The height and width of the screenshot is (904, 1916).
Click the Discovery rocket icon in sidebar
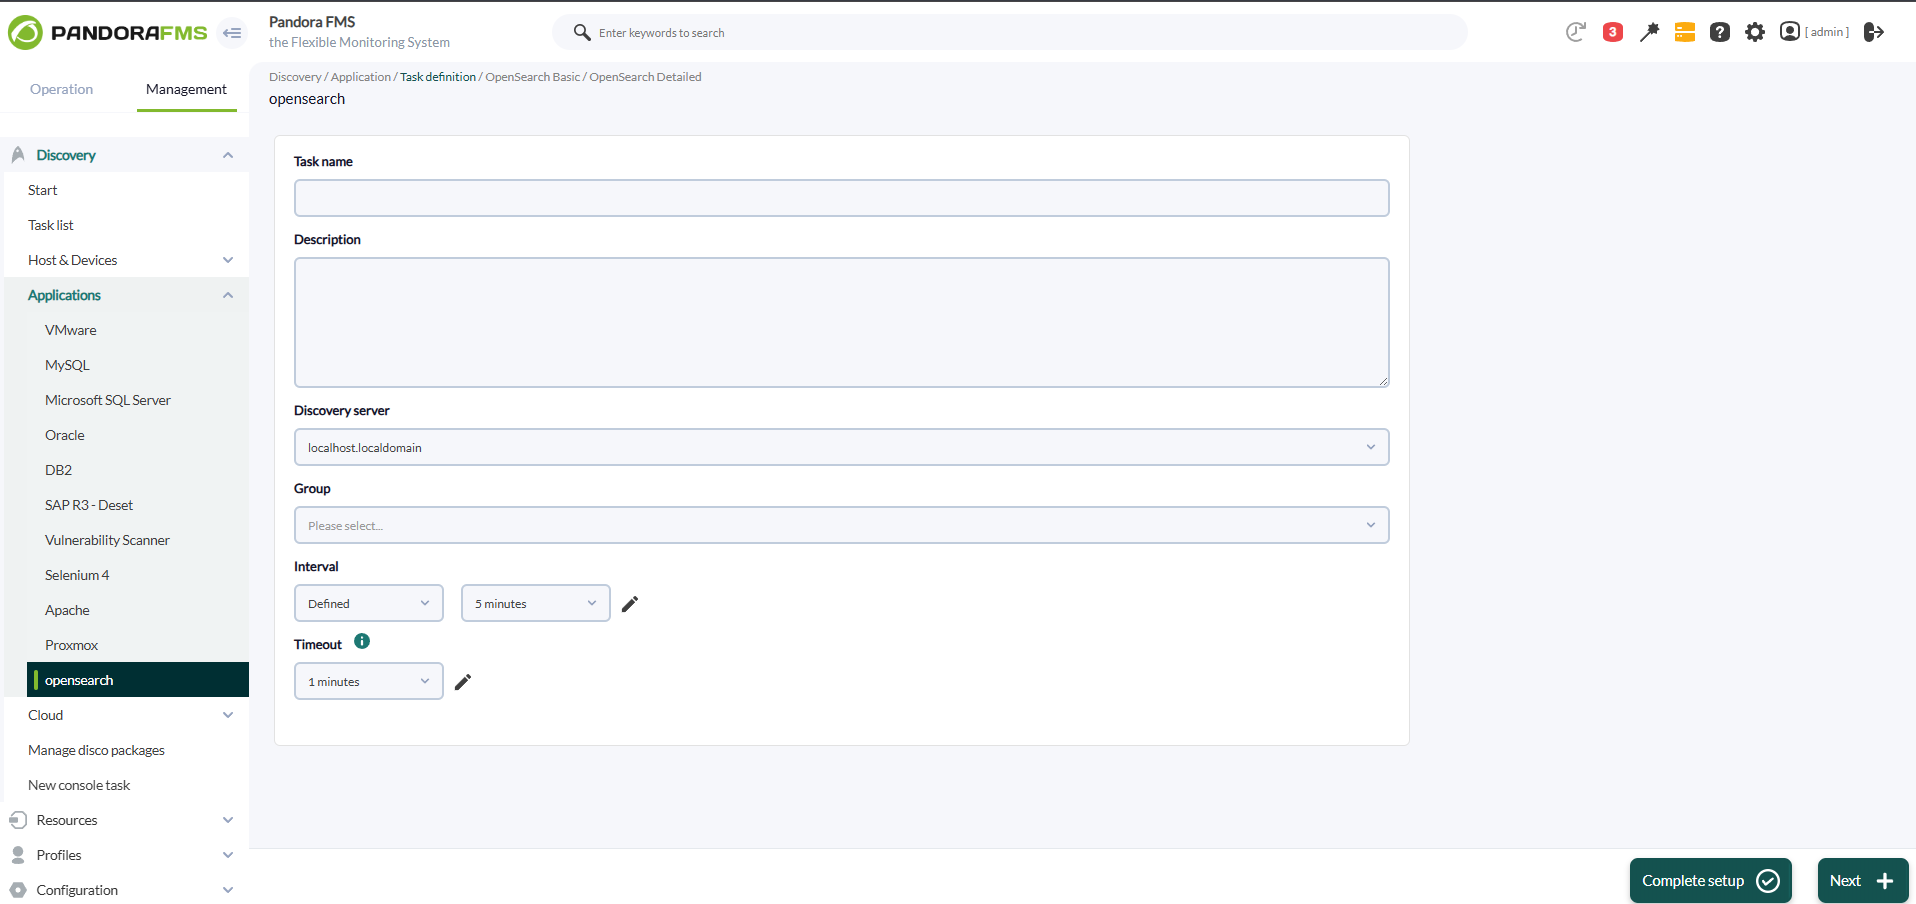point(18,155)
